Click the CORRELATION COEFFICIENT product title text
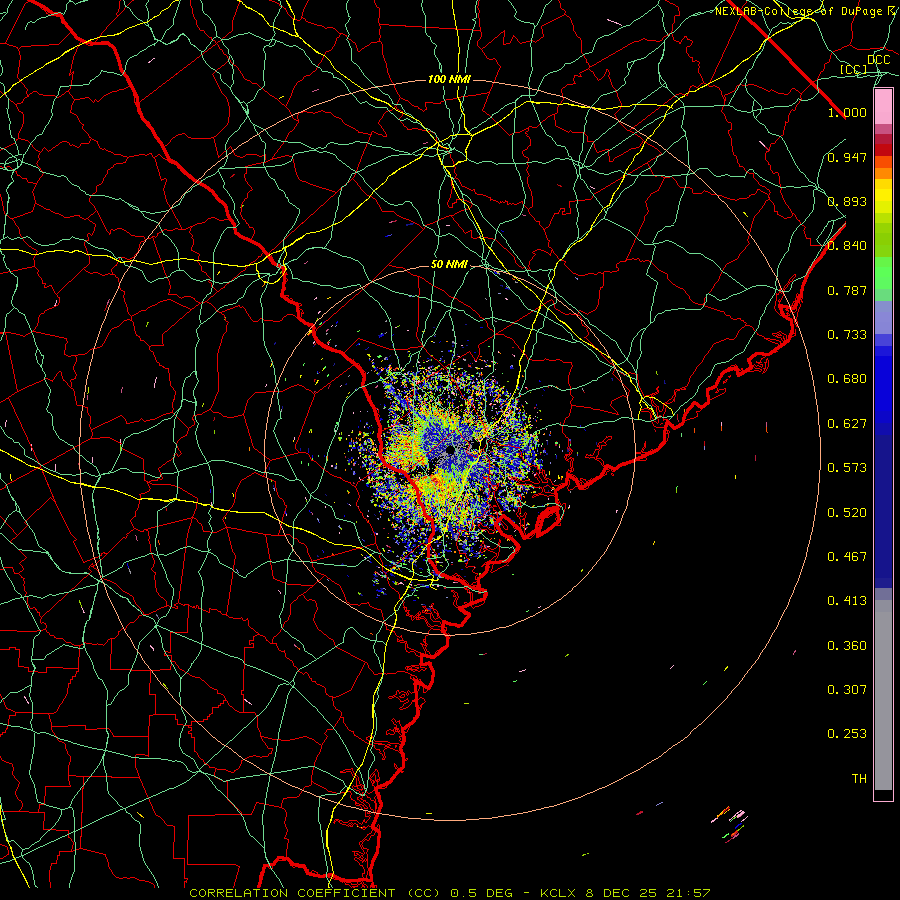Screen dimensions: 900x900 click(292, 893)
